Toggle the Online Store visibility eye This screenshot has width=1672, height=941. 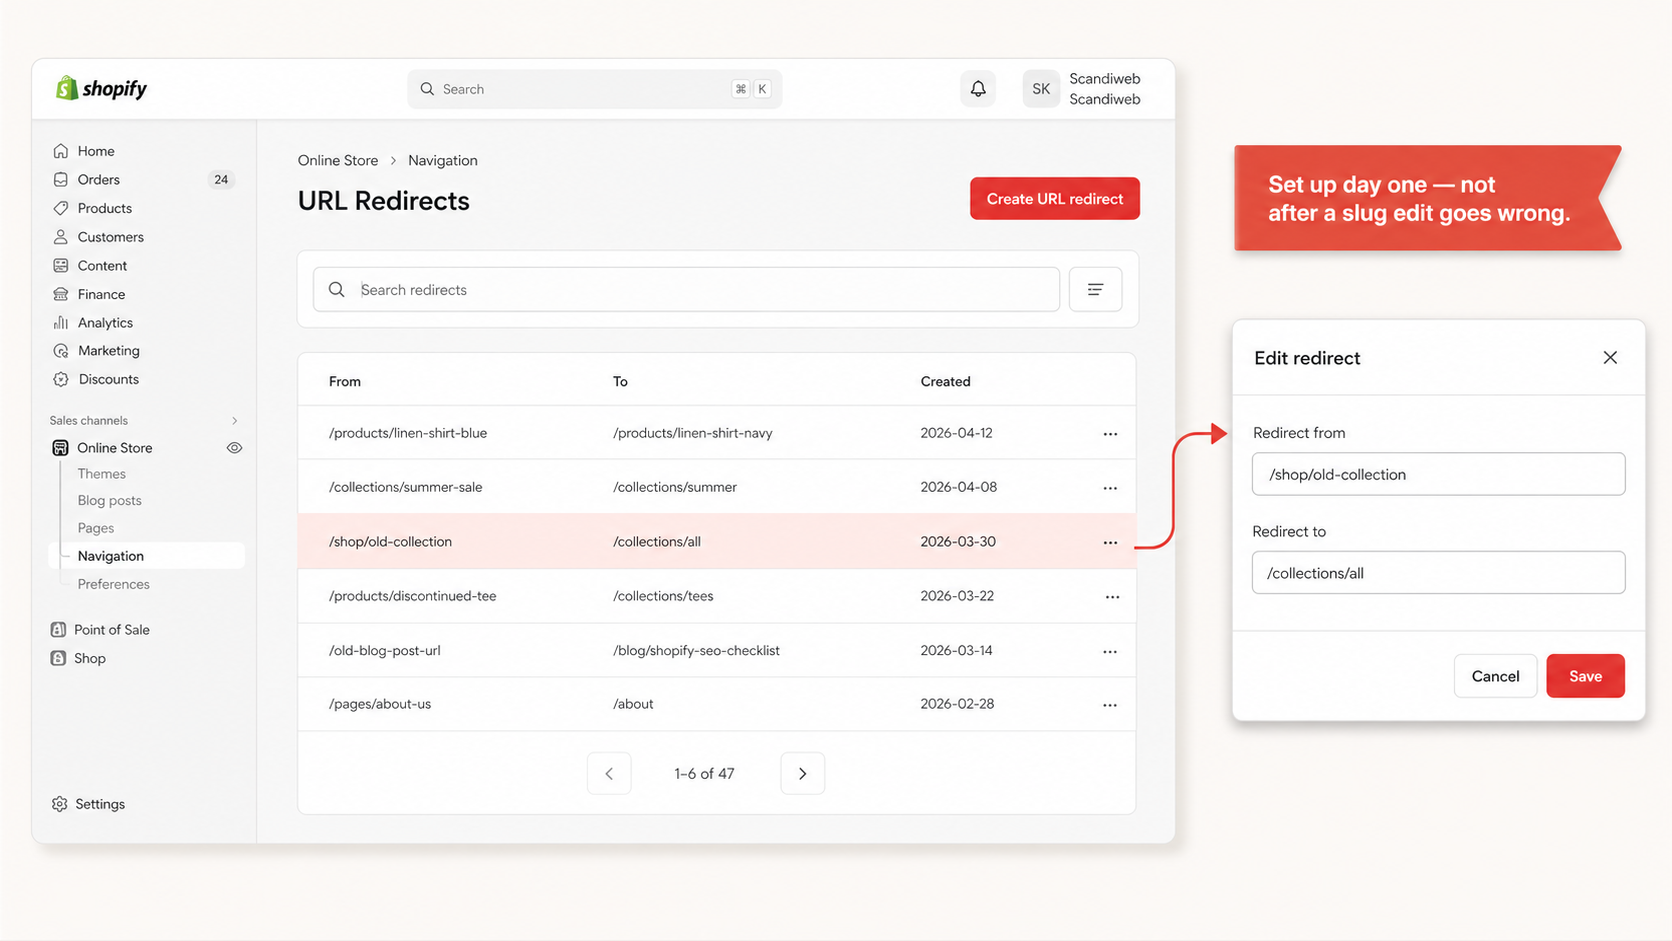coord(235,447)
